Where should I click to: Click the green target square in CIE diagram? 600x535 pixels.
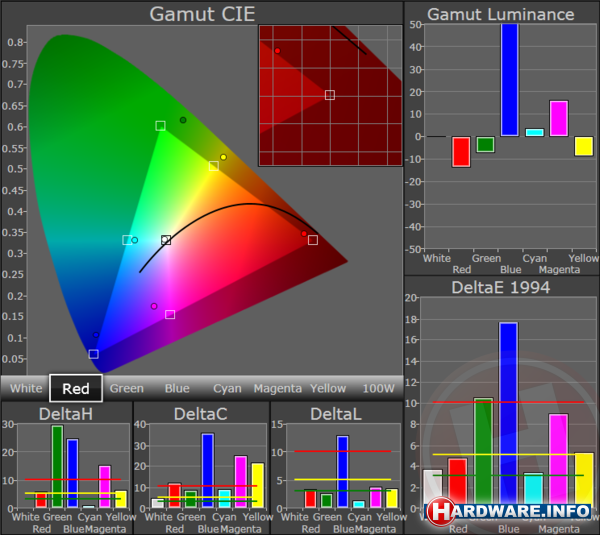(x=160, y=126)
